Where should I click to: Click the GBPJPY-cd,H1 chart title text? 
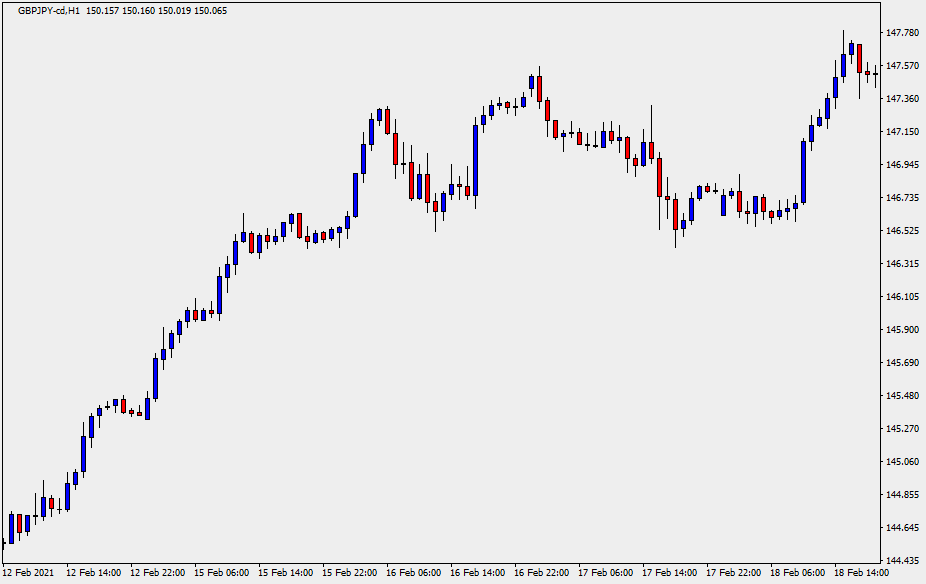click(48, 11)
